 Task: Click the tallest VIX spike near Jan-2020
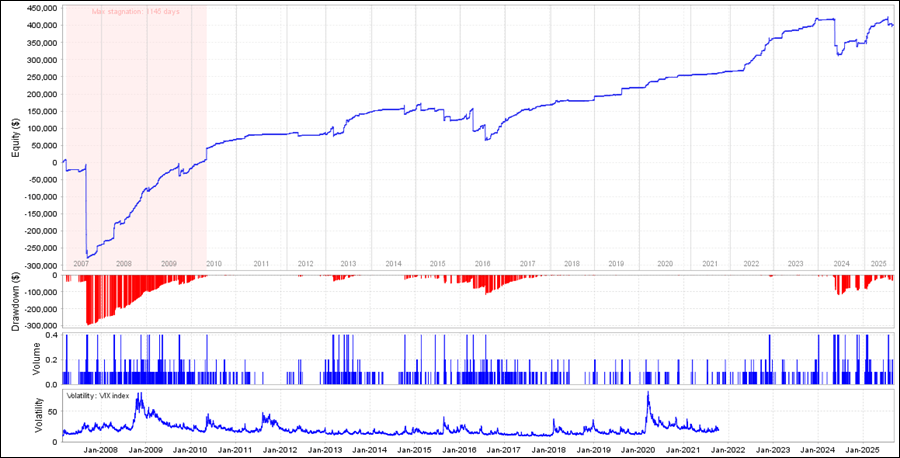648,393
